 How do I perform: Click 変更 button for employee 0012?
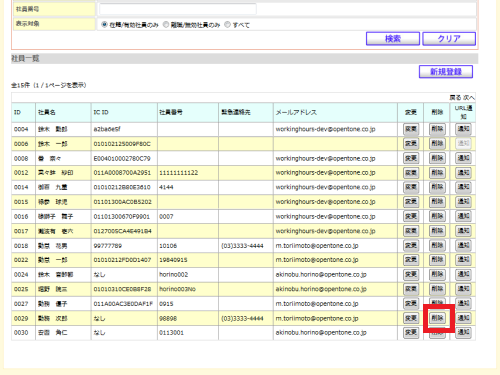(411, 173)
